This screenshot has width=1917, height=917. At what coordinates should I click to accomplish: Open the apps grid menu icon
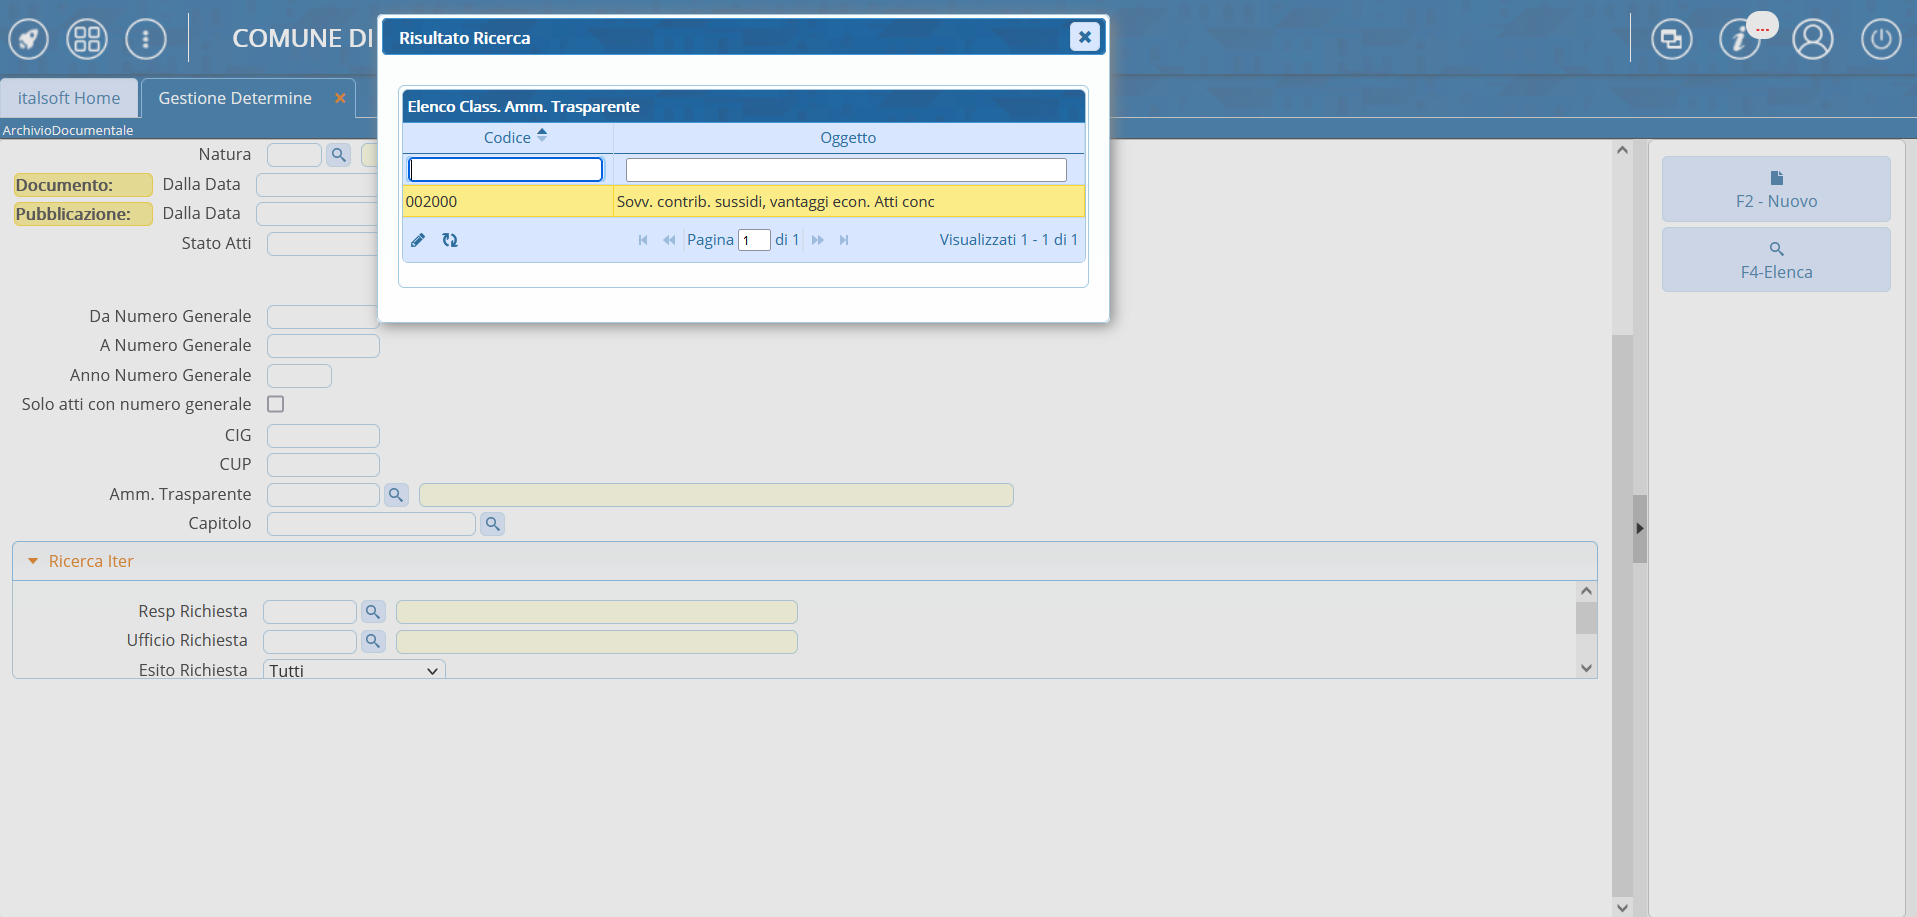click(87, 40)
